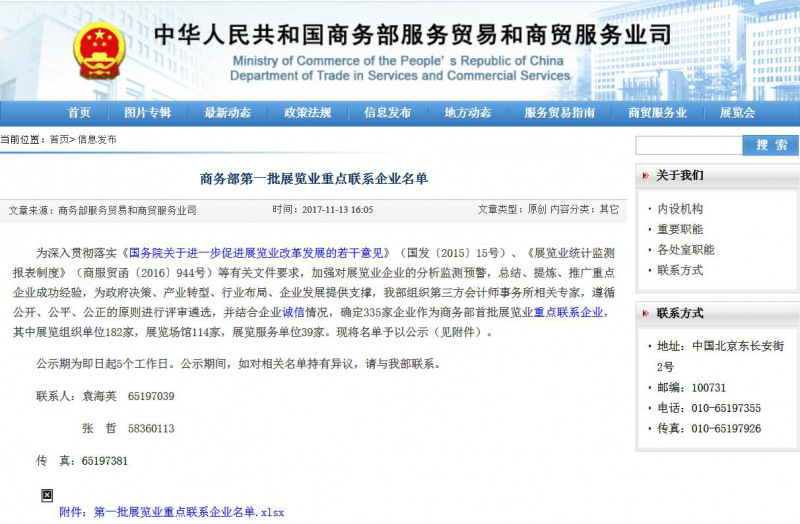
Task: Click 信息发布 in the breadcrumb trail
Action: [97, 140]
